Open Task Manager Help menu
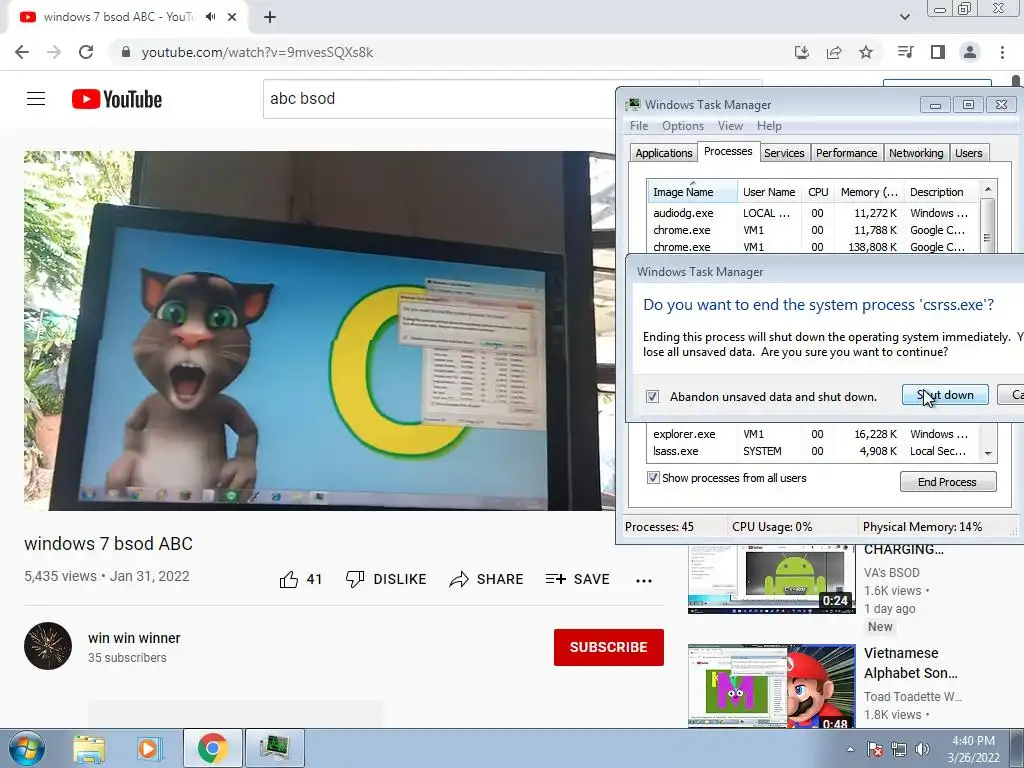 click(x=769, y=126)
